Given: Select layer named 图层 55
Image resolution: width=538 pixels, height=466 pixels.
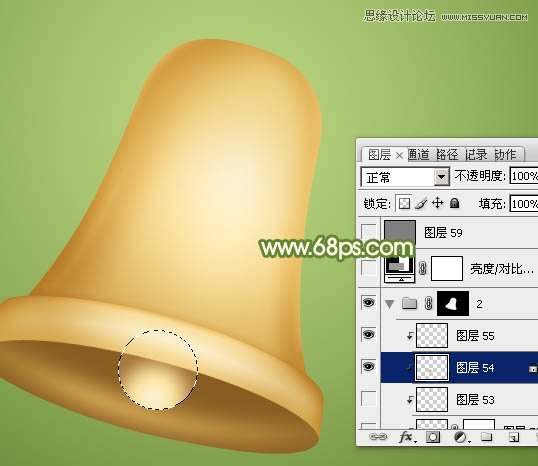Looking at the screenshot, I should click(x=475, y=336).
